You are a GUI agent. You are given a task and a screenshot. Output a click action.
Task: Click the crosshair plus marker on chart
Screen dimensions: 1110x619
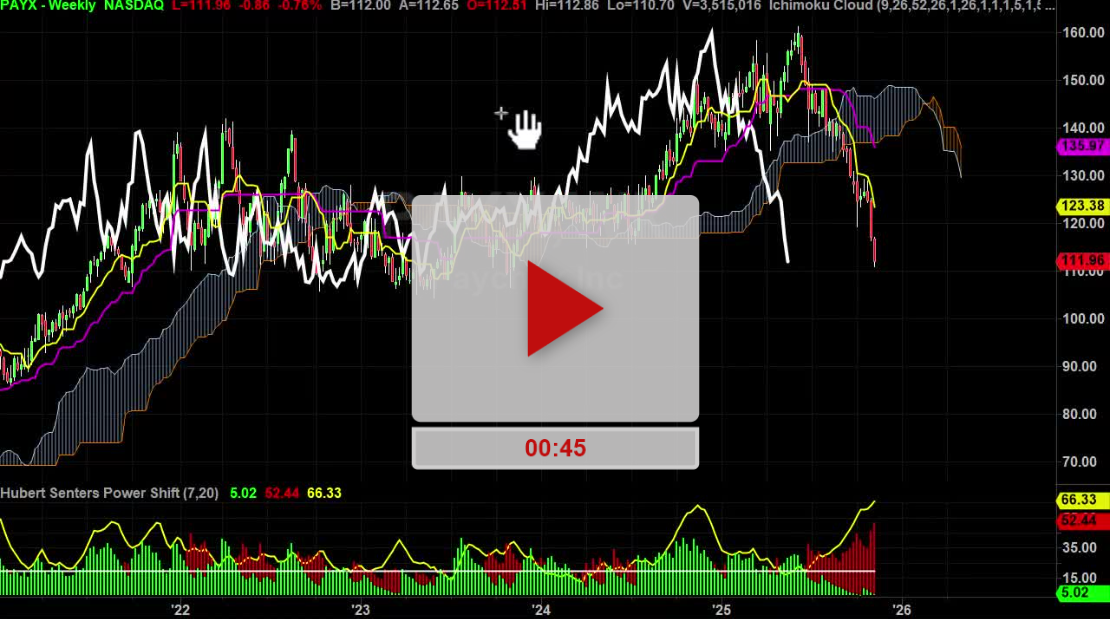tap(501, 113)
